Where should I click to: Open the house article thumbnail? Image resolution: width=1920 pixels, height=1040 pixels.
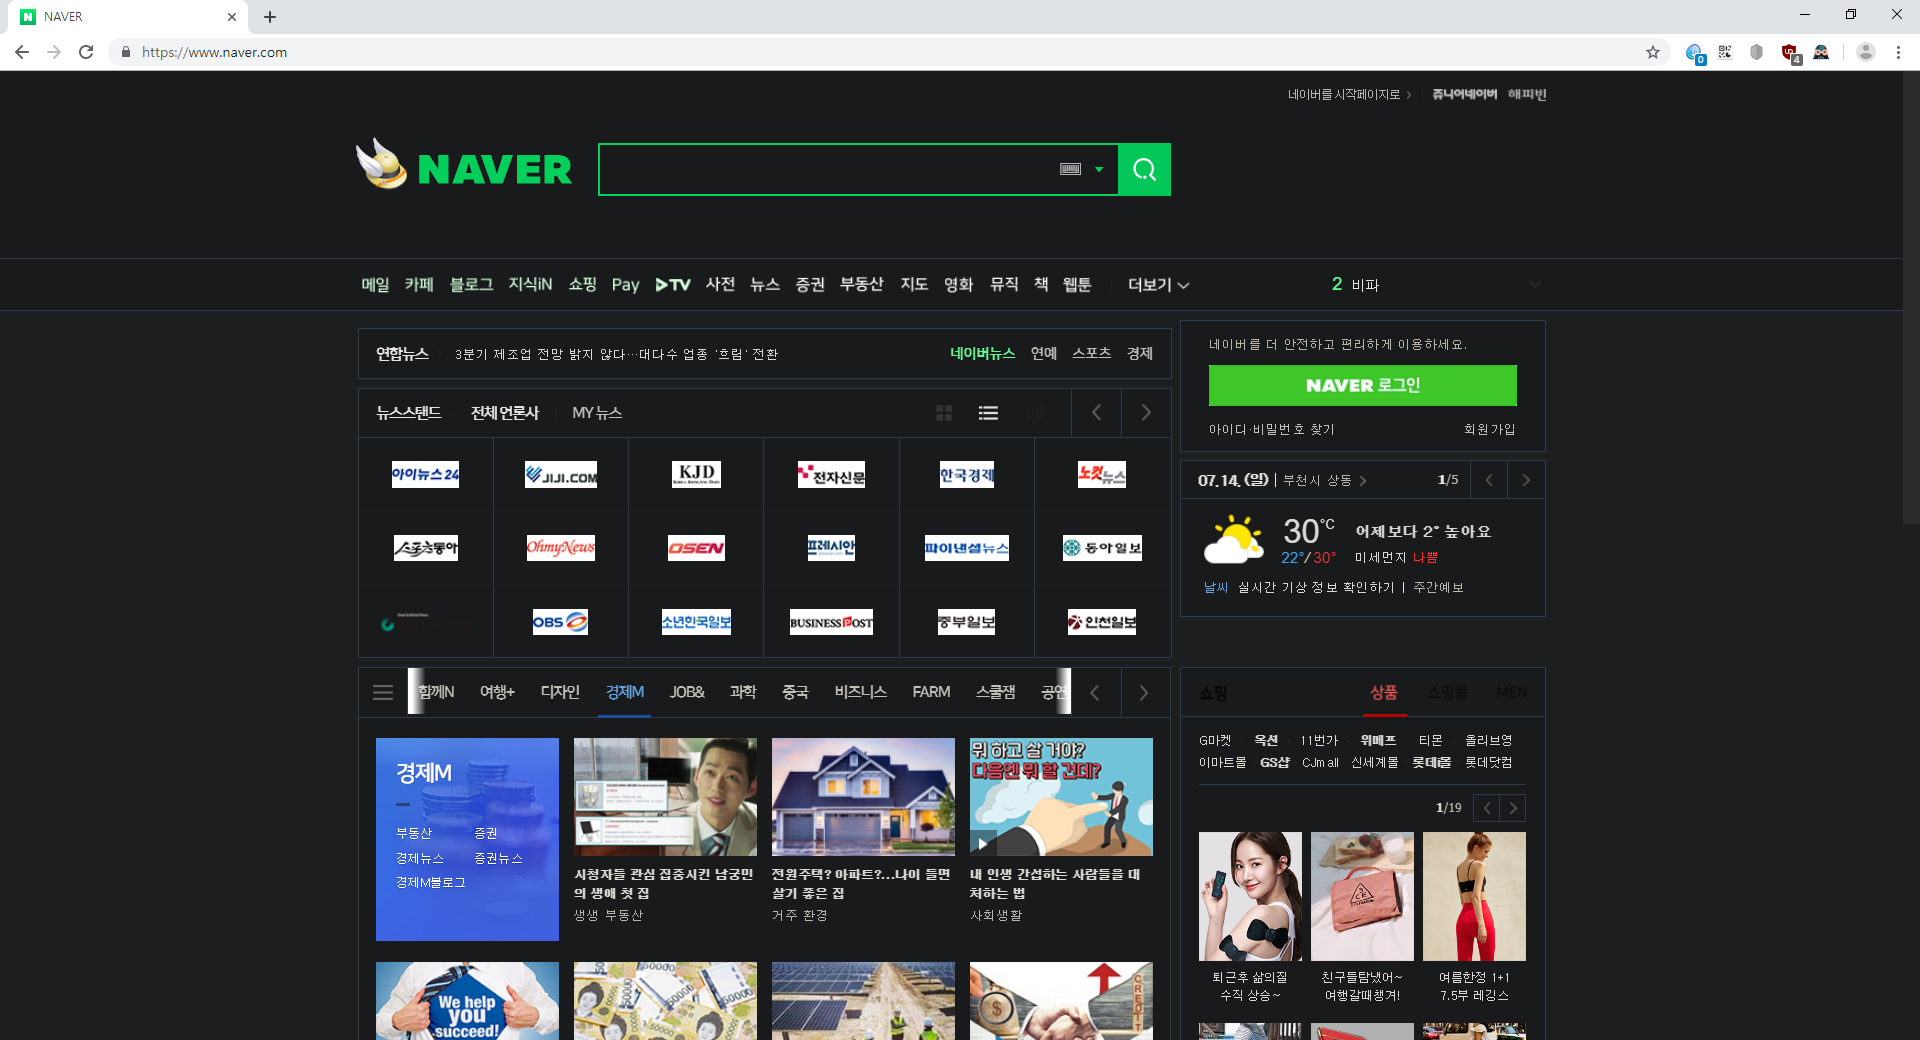point(863,797)
